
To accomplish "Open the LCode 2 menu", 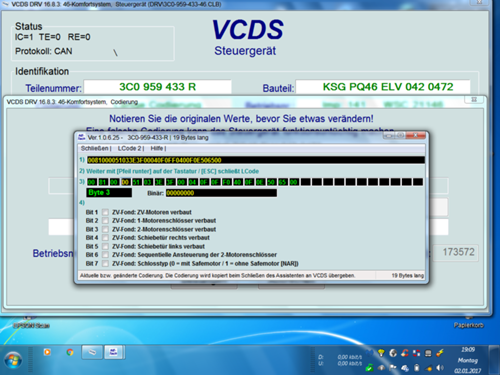I will (130, 148).
